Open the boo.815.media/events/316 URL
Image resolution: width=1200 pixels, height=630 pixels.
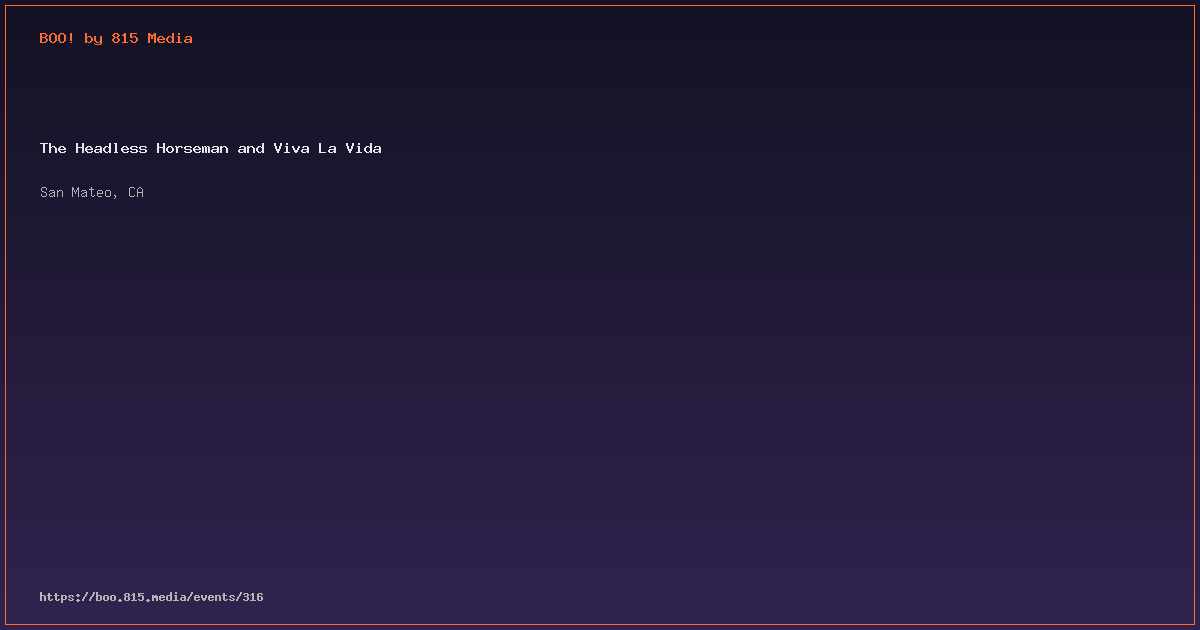tap(151, 597)
